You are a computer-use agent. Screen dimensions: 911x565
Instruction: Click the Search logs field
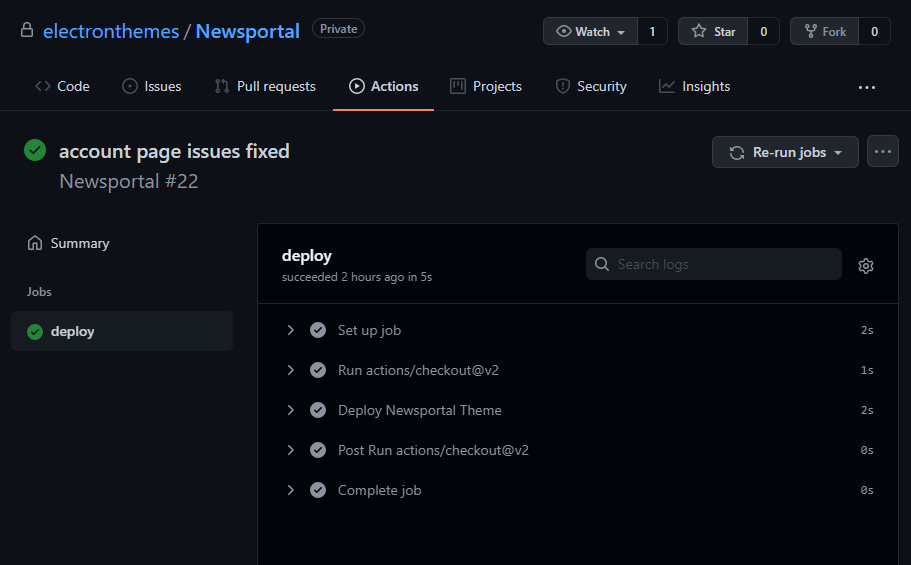(713, 264)
